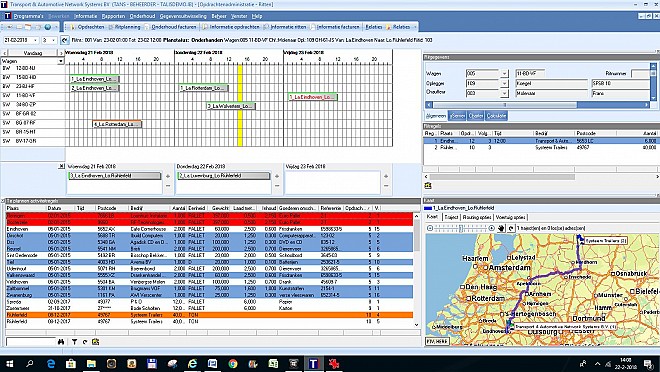Select orange Rühlerfeld row in activity list
This screenshot has height=372, width=660.
point(209,315)
